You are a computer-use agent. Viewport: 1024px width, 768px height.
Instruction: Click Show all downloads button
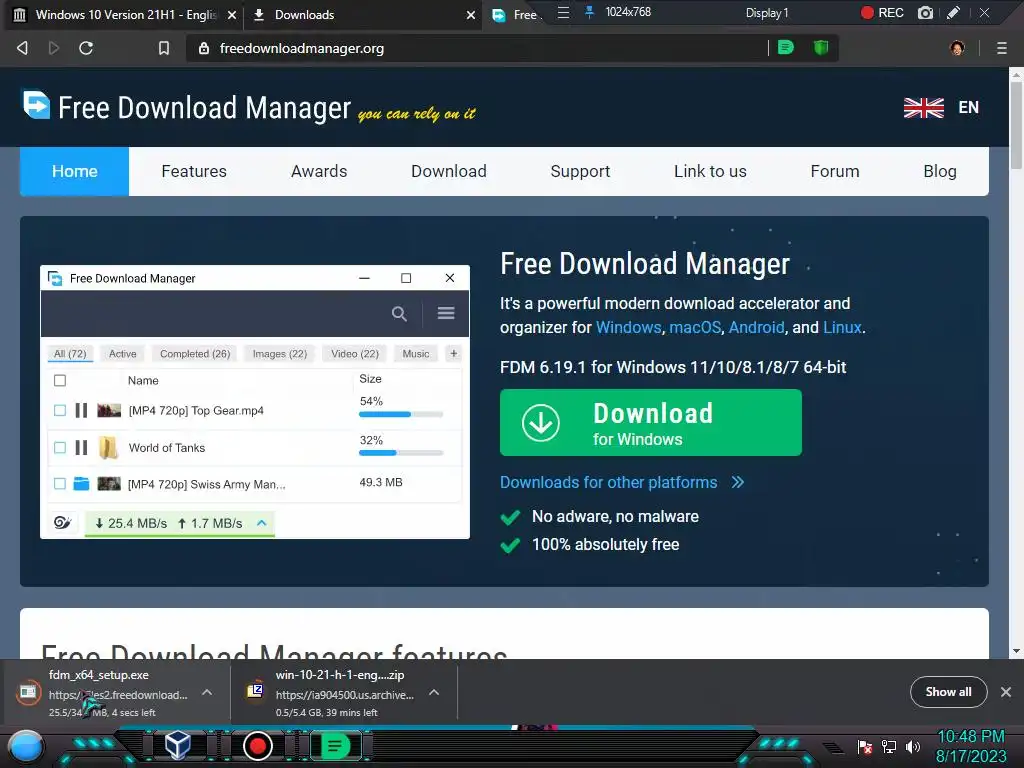948,692
